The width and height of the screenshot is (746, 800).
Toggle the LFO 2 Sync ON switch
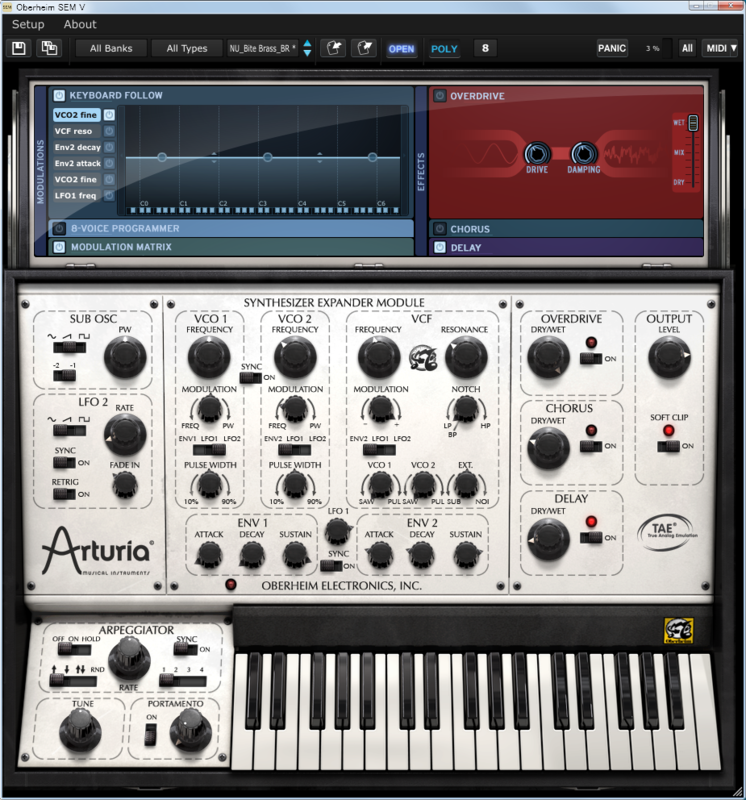pyautogui.click(x=64, y=463)
